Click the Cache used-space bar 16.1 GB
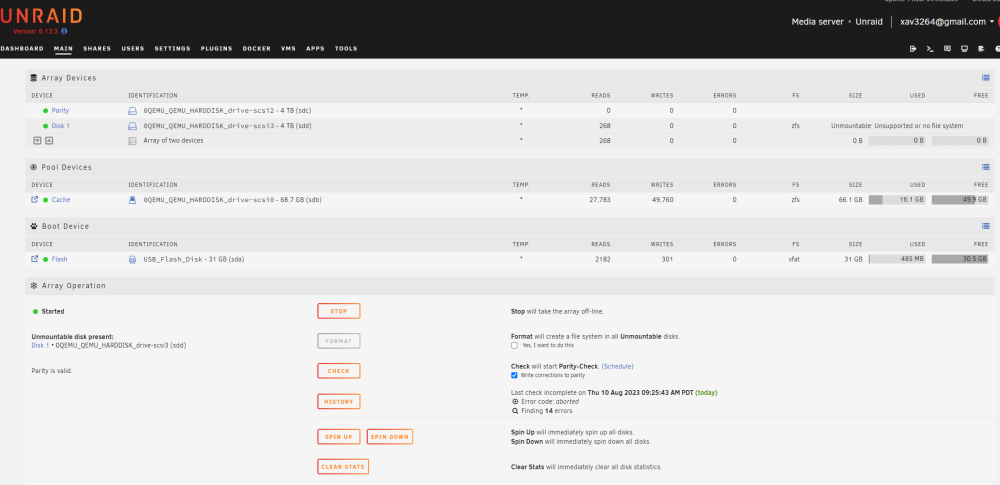This screenshot has width=1000, height=485. click(897, 200)
